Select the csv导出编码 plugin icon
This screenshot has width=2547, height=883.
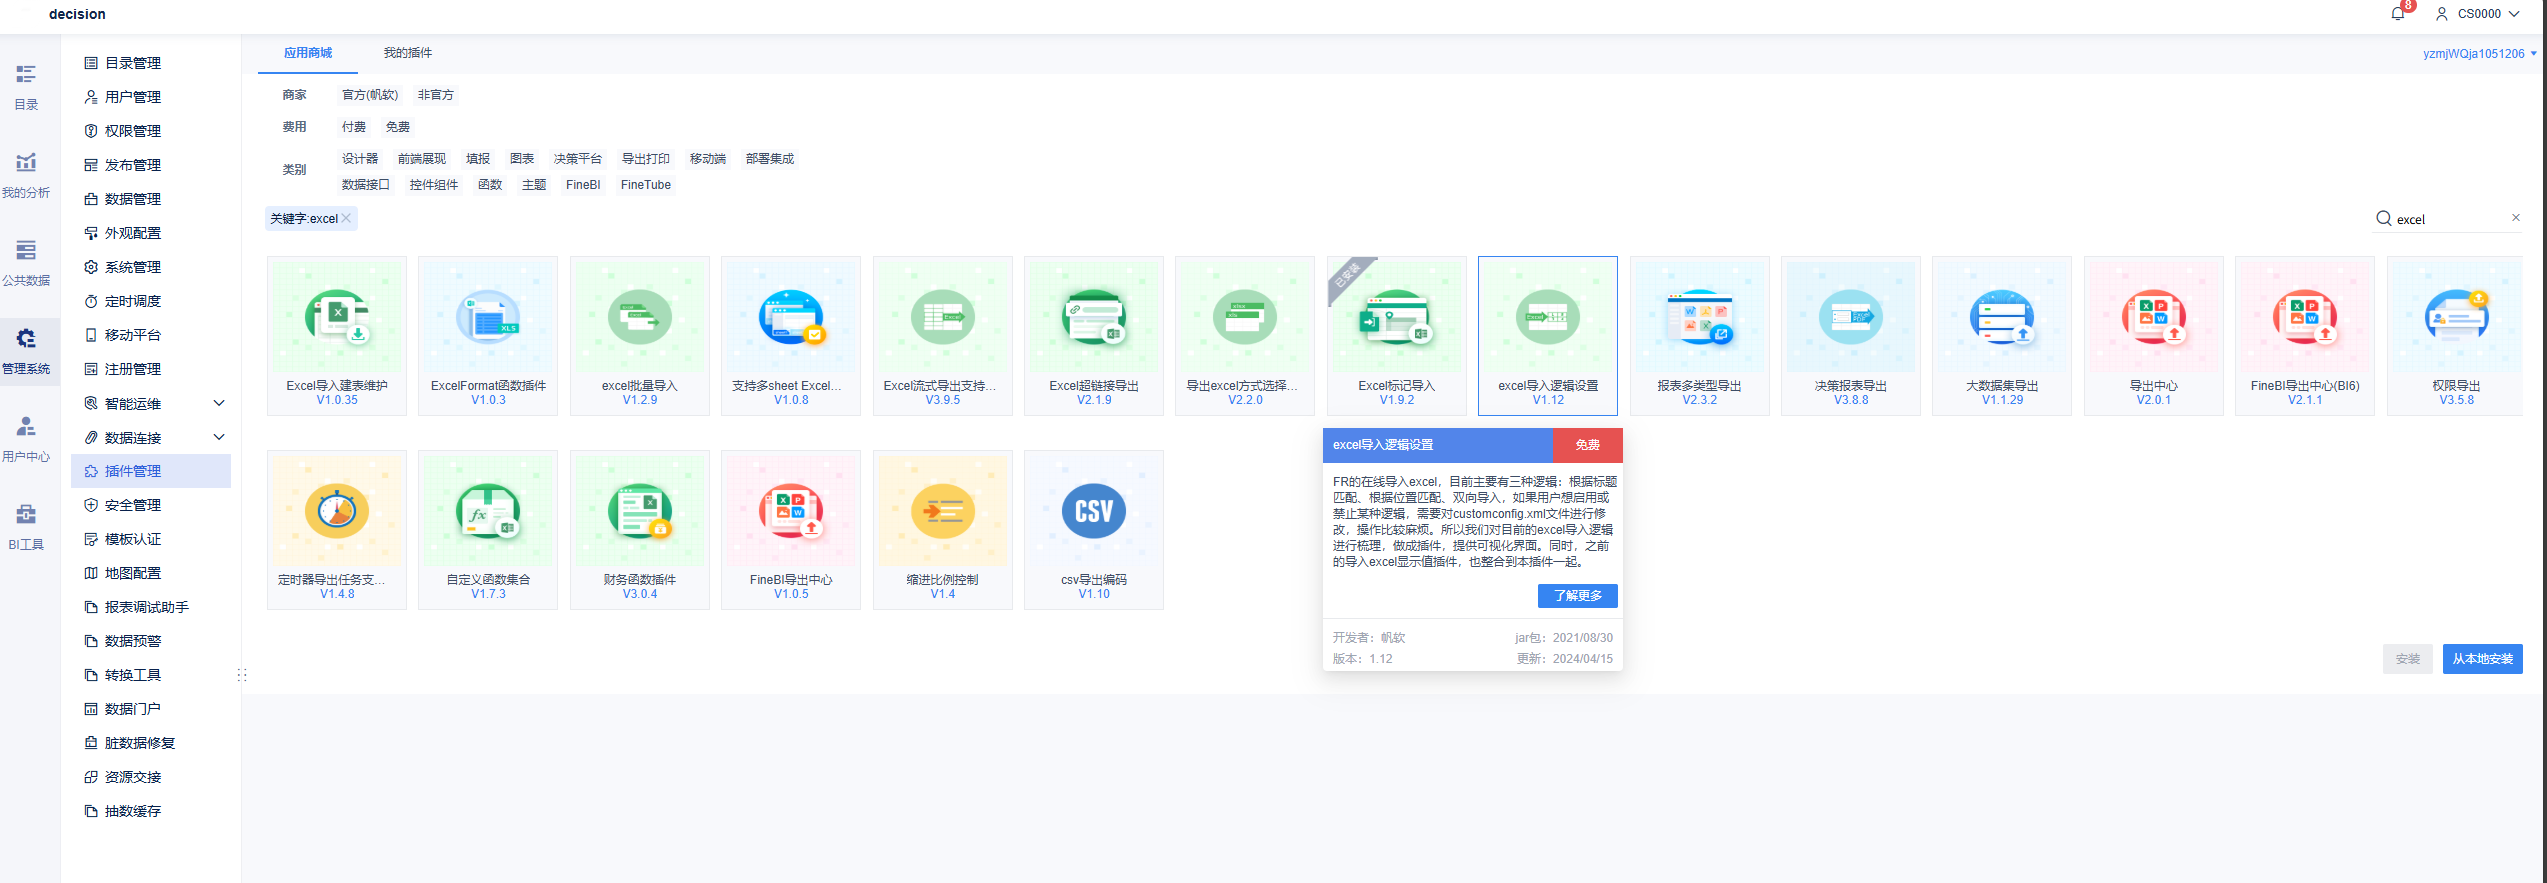click(x=1093, y=512)
